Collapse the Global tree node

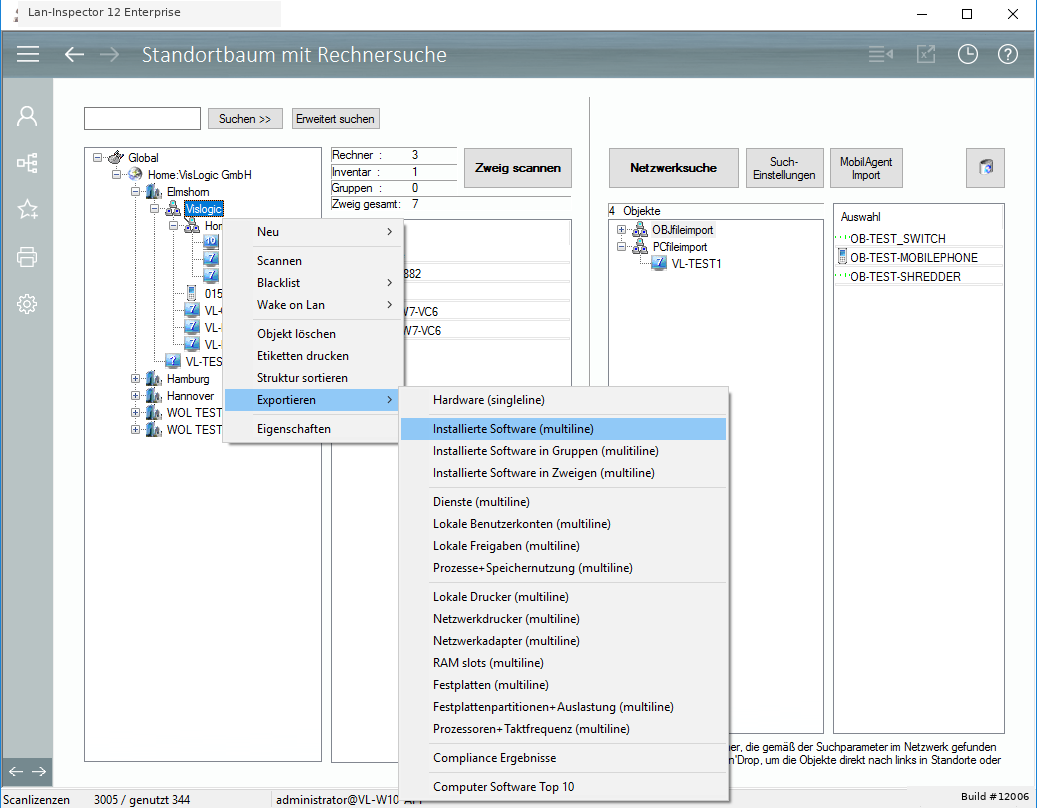[97, 157]
